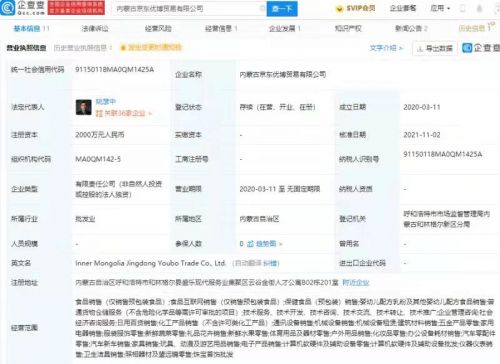Select the unified social credit code 91150118MA0QM1425A
This screenshot has width=500, height=364.
point(114,70)
